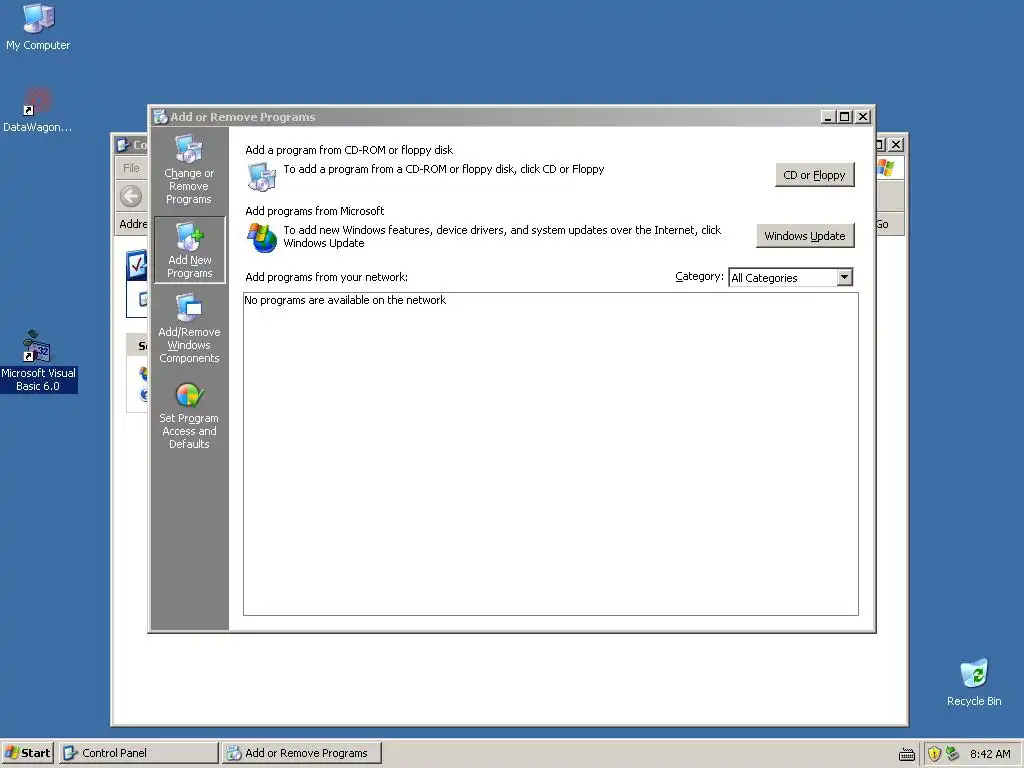1024x768 pixels.
Task: Click the Go button in Control Panel window
Action: coord(883,224)
